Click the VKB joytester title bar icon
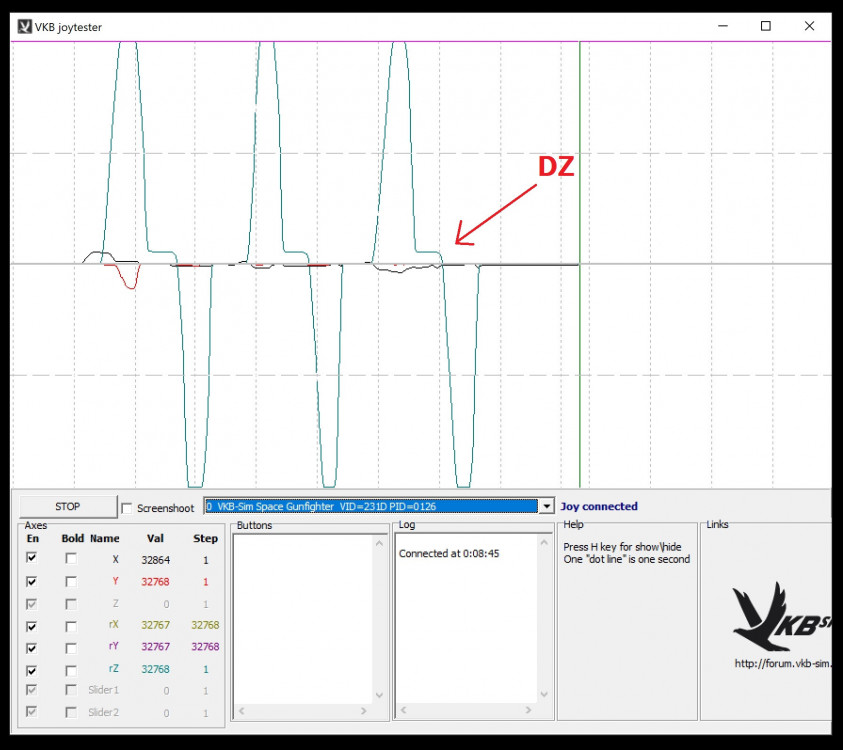The height and width of the screenshot is (750, 843). [24, 26]
